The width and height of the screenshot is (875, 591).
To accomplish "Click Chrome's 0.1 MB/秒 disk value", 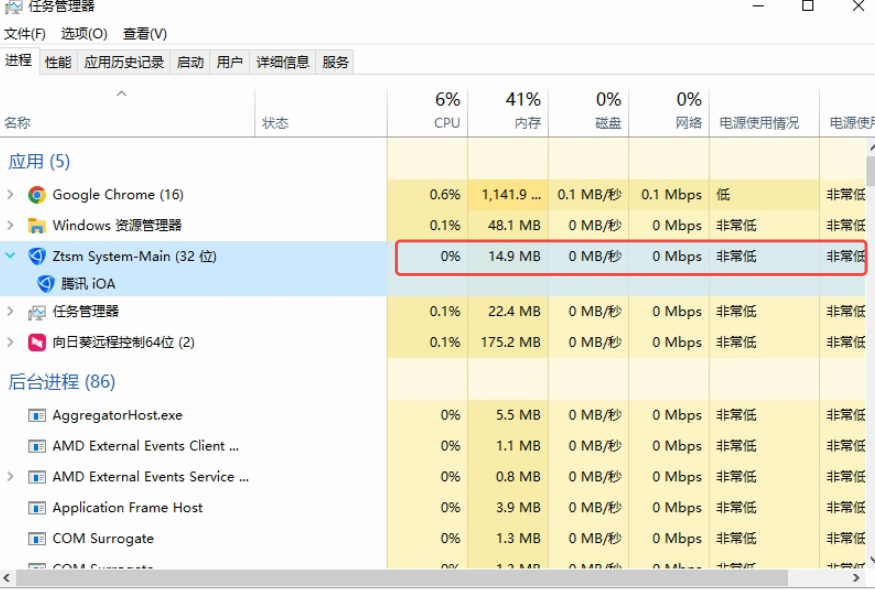I will pyautogui.click(x=589, y=195).
